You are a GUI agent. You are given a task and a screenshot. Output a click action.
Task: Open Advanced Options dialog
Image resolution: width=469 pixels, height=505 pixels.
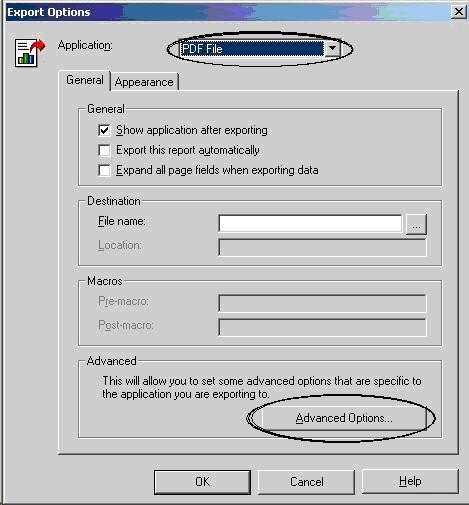(344, 418)
